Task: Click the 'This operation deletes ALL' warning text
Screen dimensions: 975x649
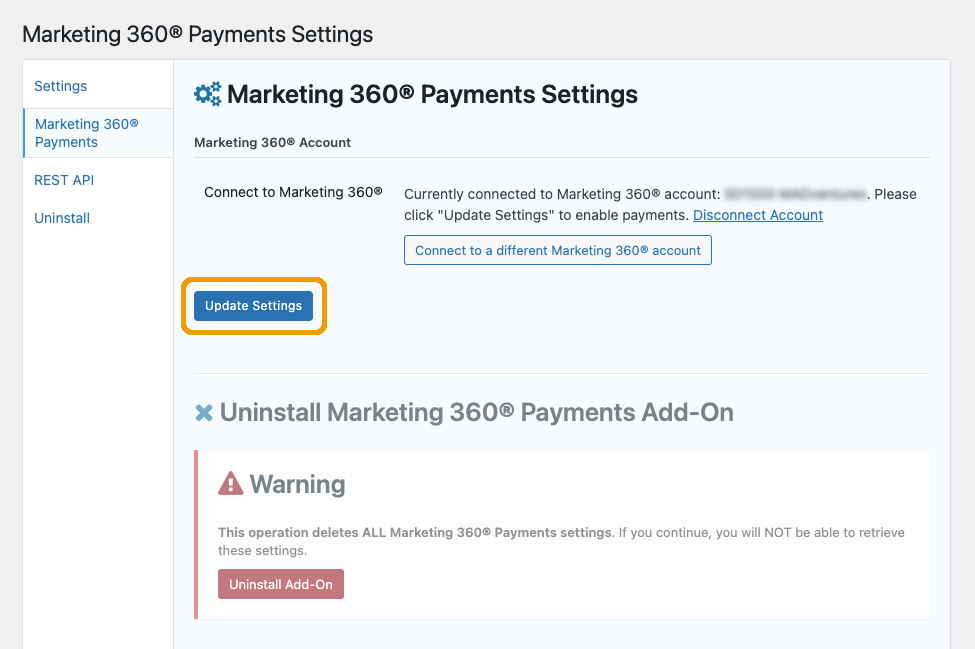Action: click(x=415, y=533)
